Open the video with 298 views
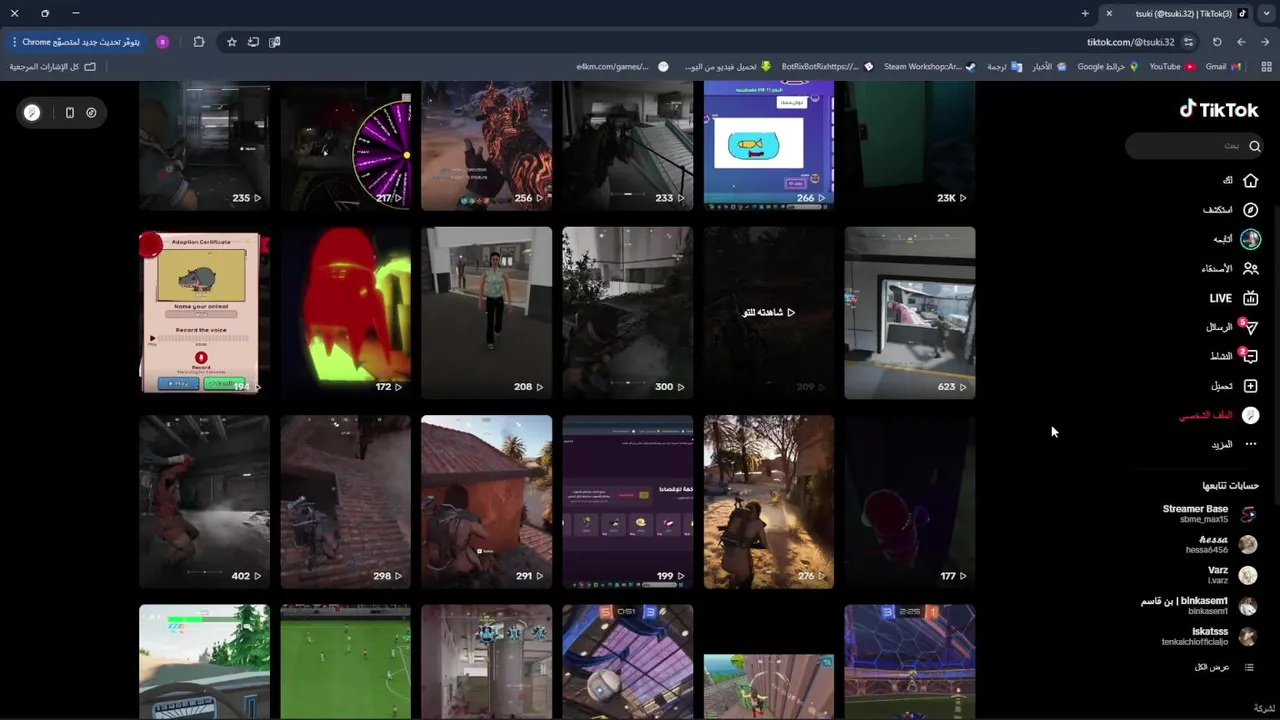Image resolution: width=1280 pixels, height=720 pixels. click(345, 502)
